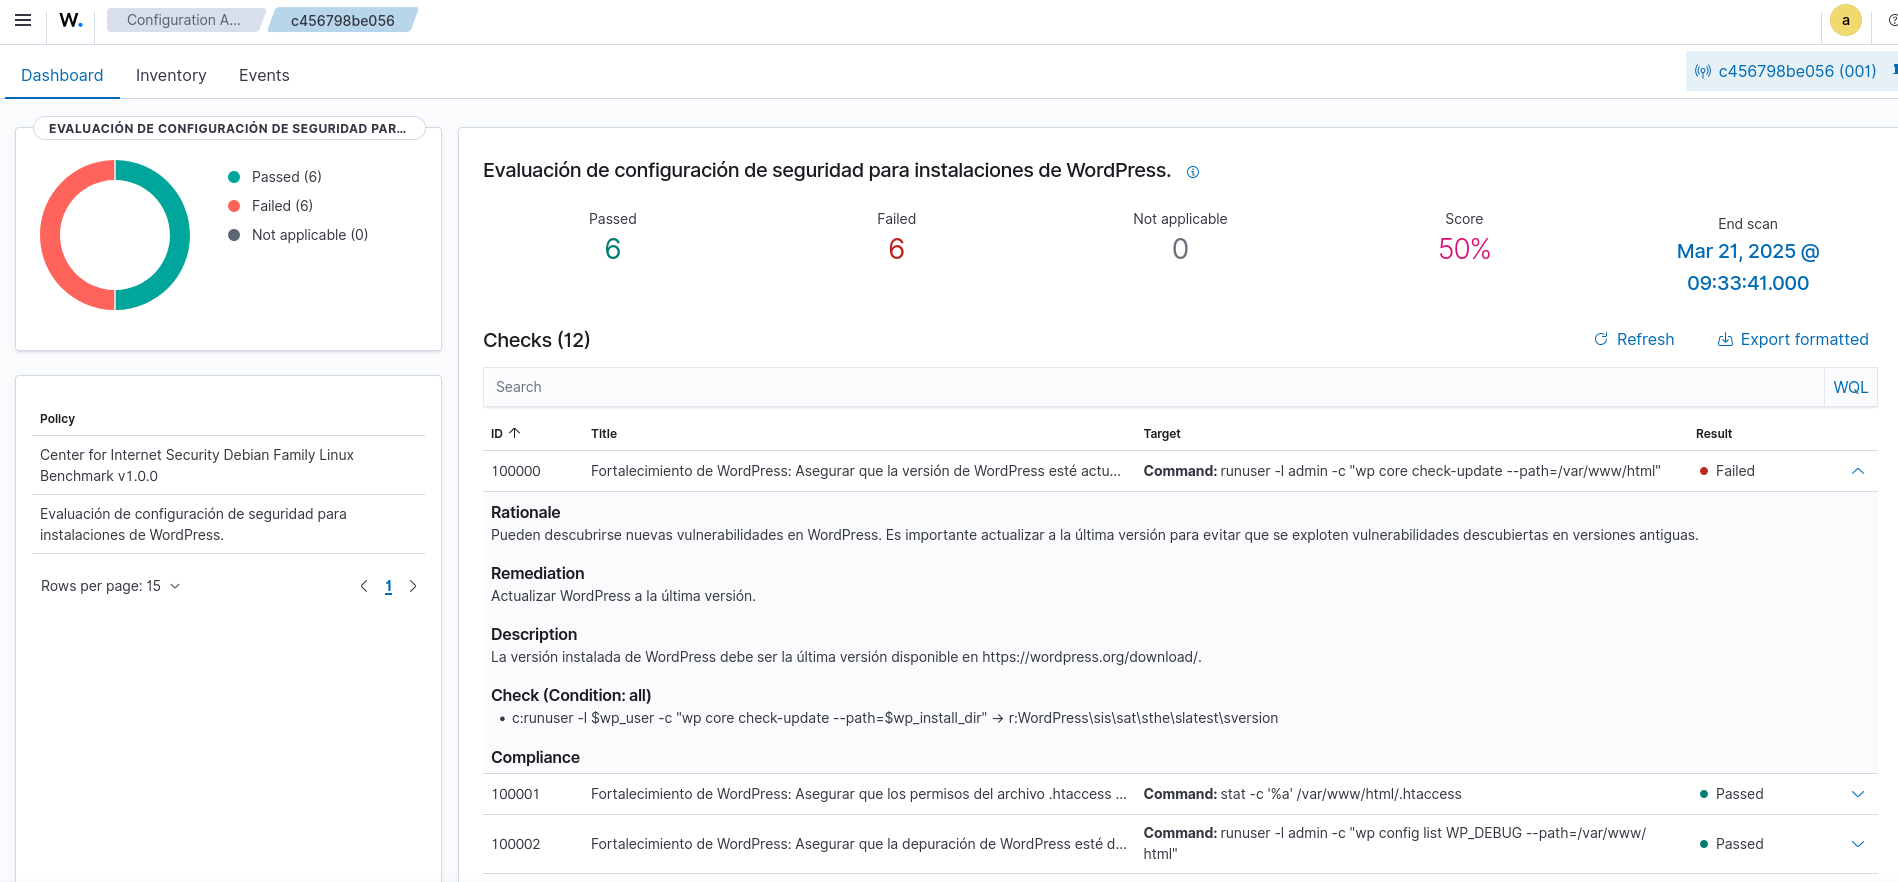Click the info icon next to policy title

tap(1193, 172)
